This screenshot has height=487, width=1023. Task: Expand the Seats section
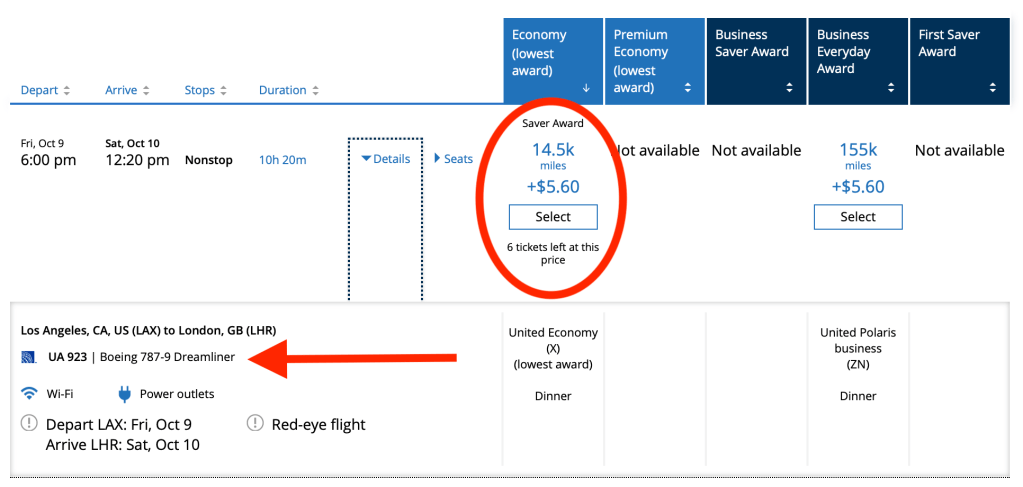pos(453,159)
